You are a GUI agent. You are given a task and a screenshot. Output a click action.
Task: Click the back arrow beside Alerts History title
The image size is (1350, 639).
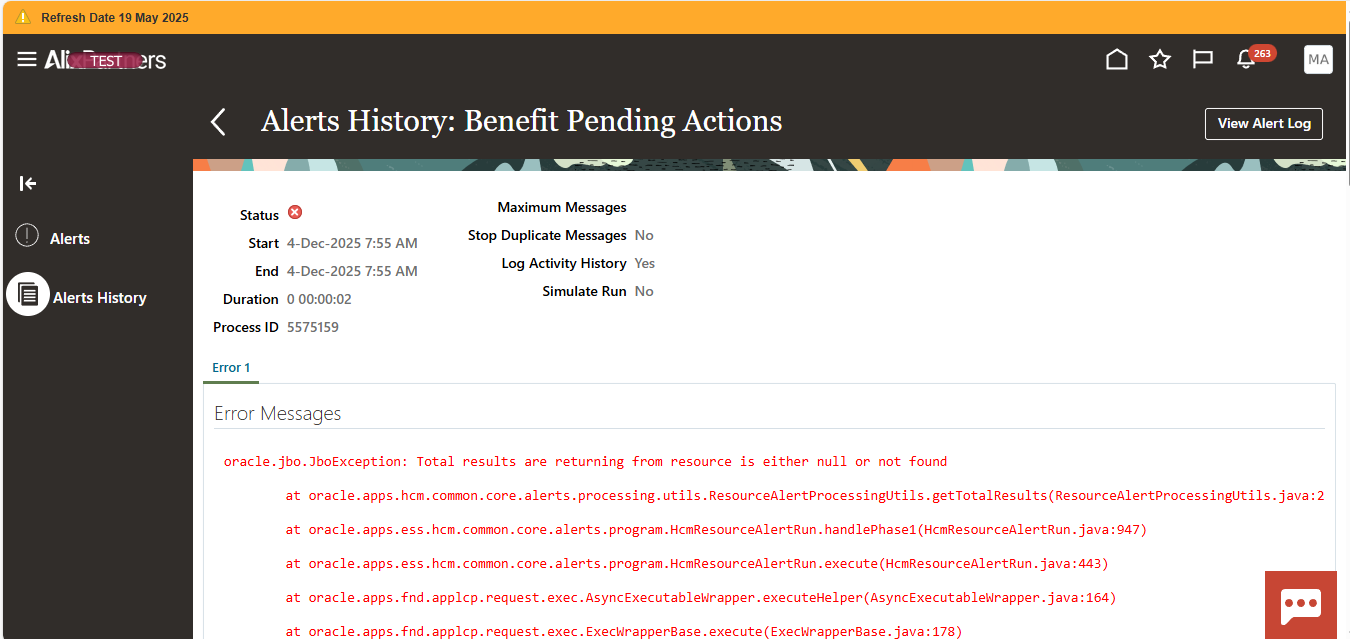218,122
